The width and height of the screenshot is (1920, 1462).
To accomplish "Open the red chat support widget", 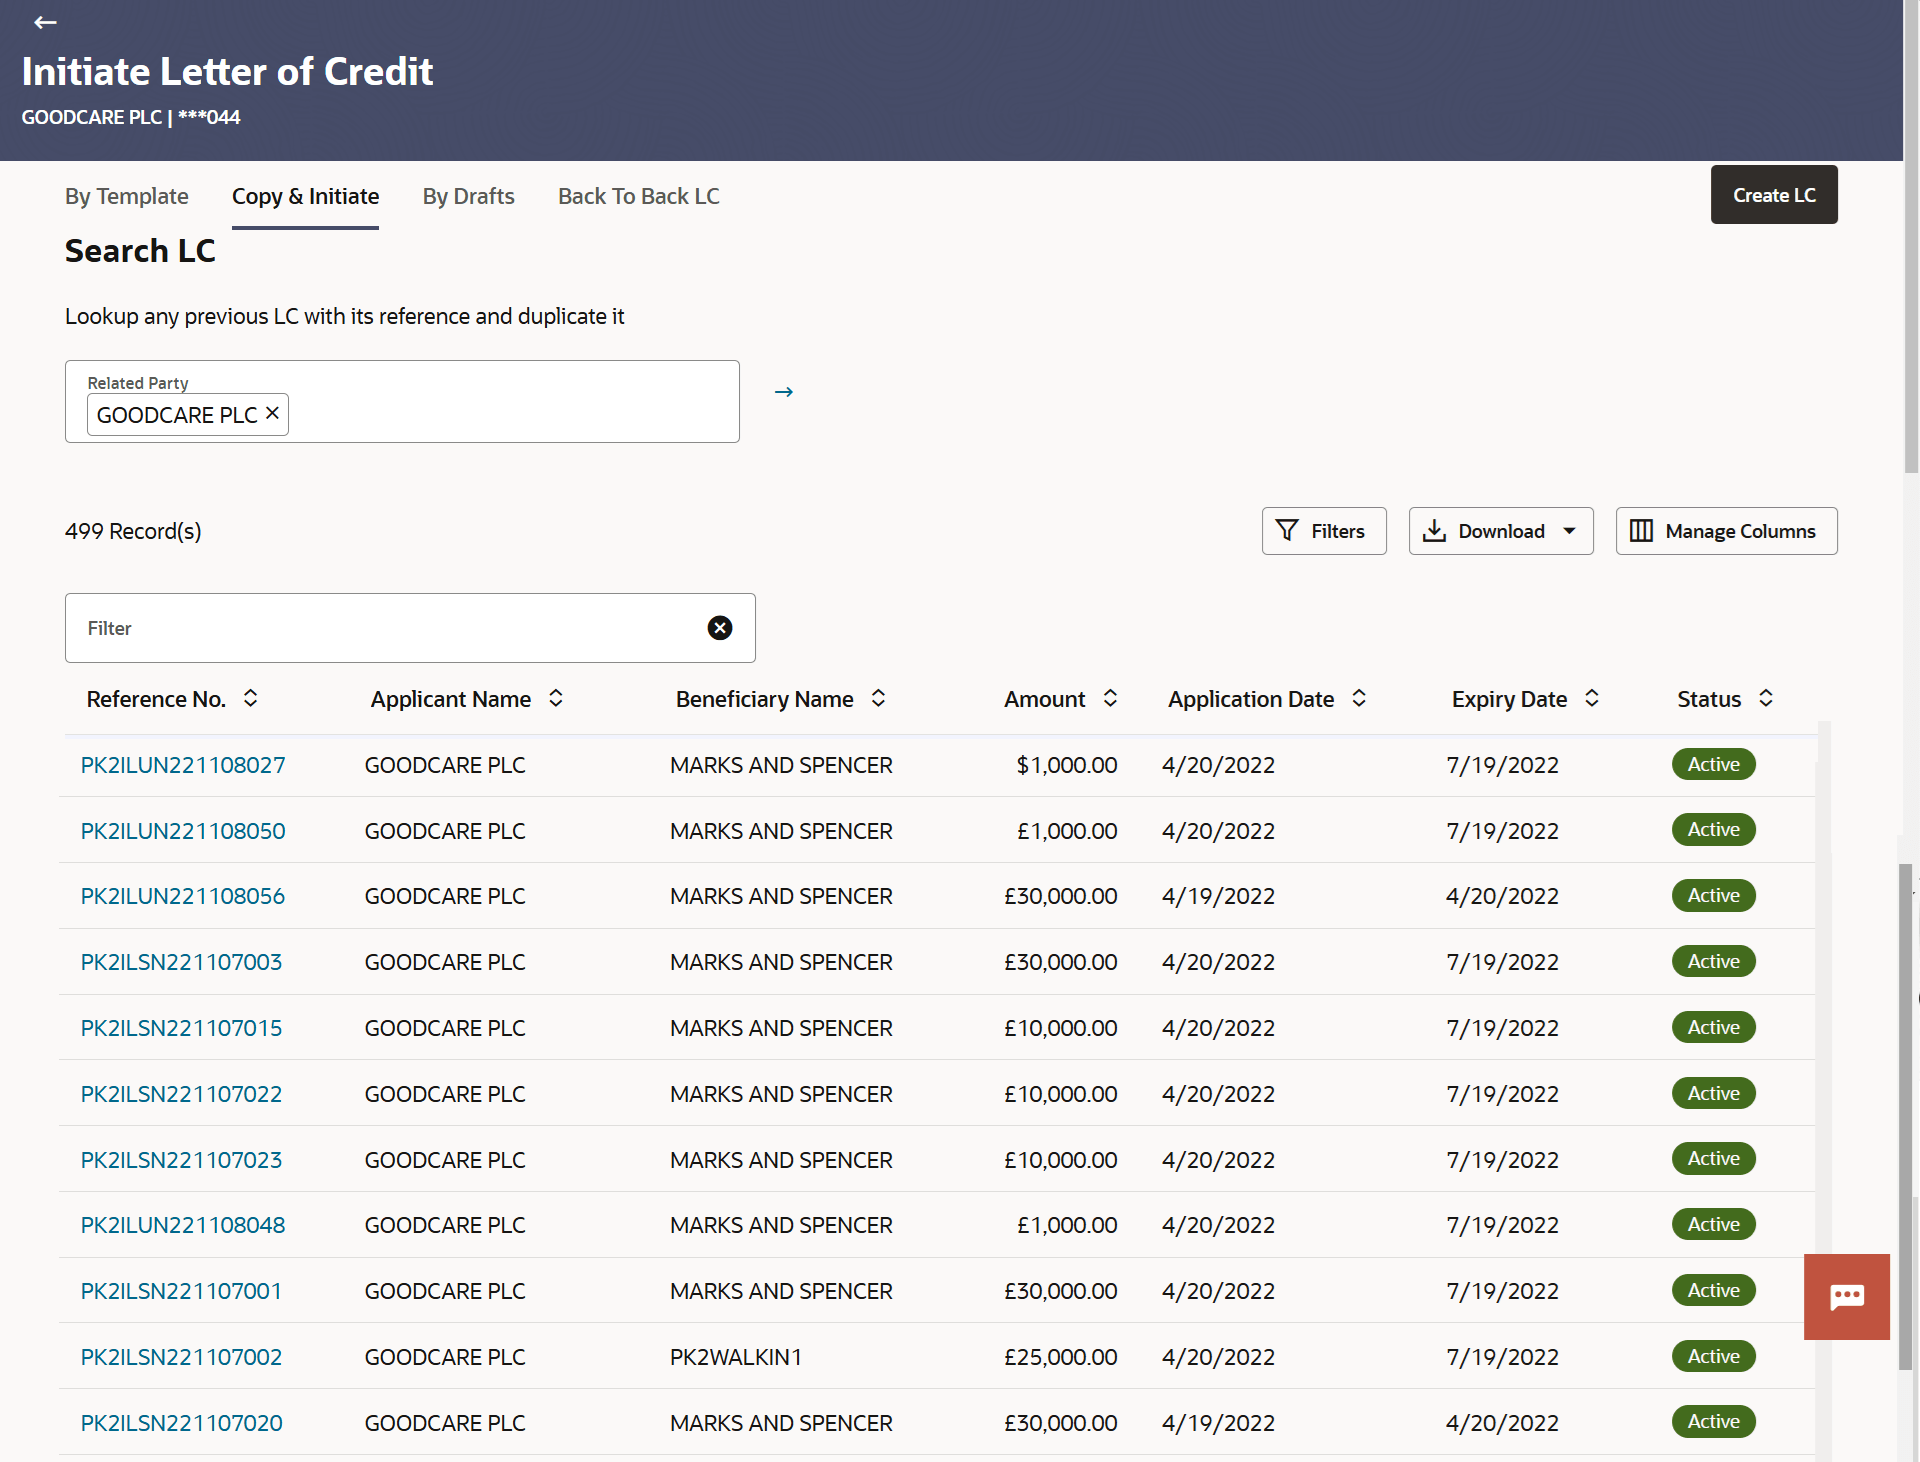I will (1846, 1296).
